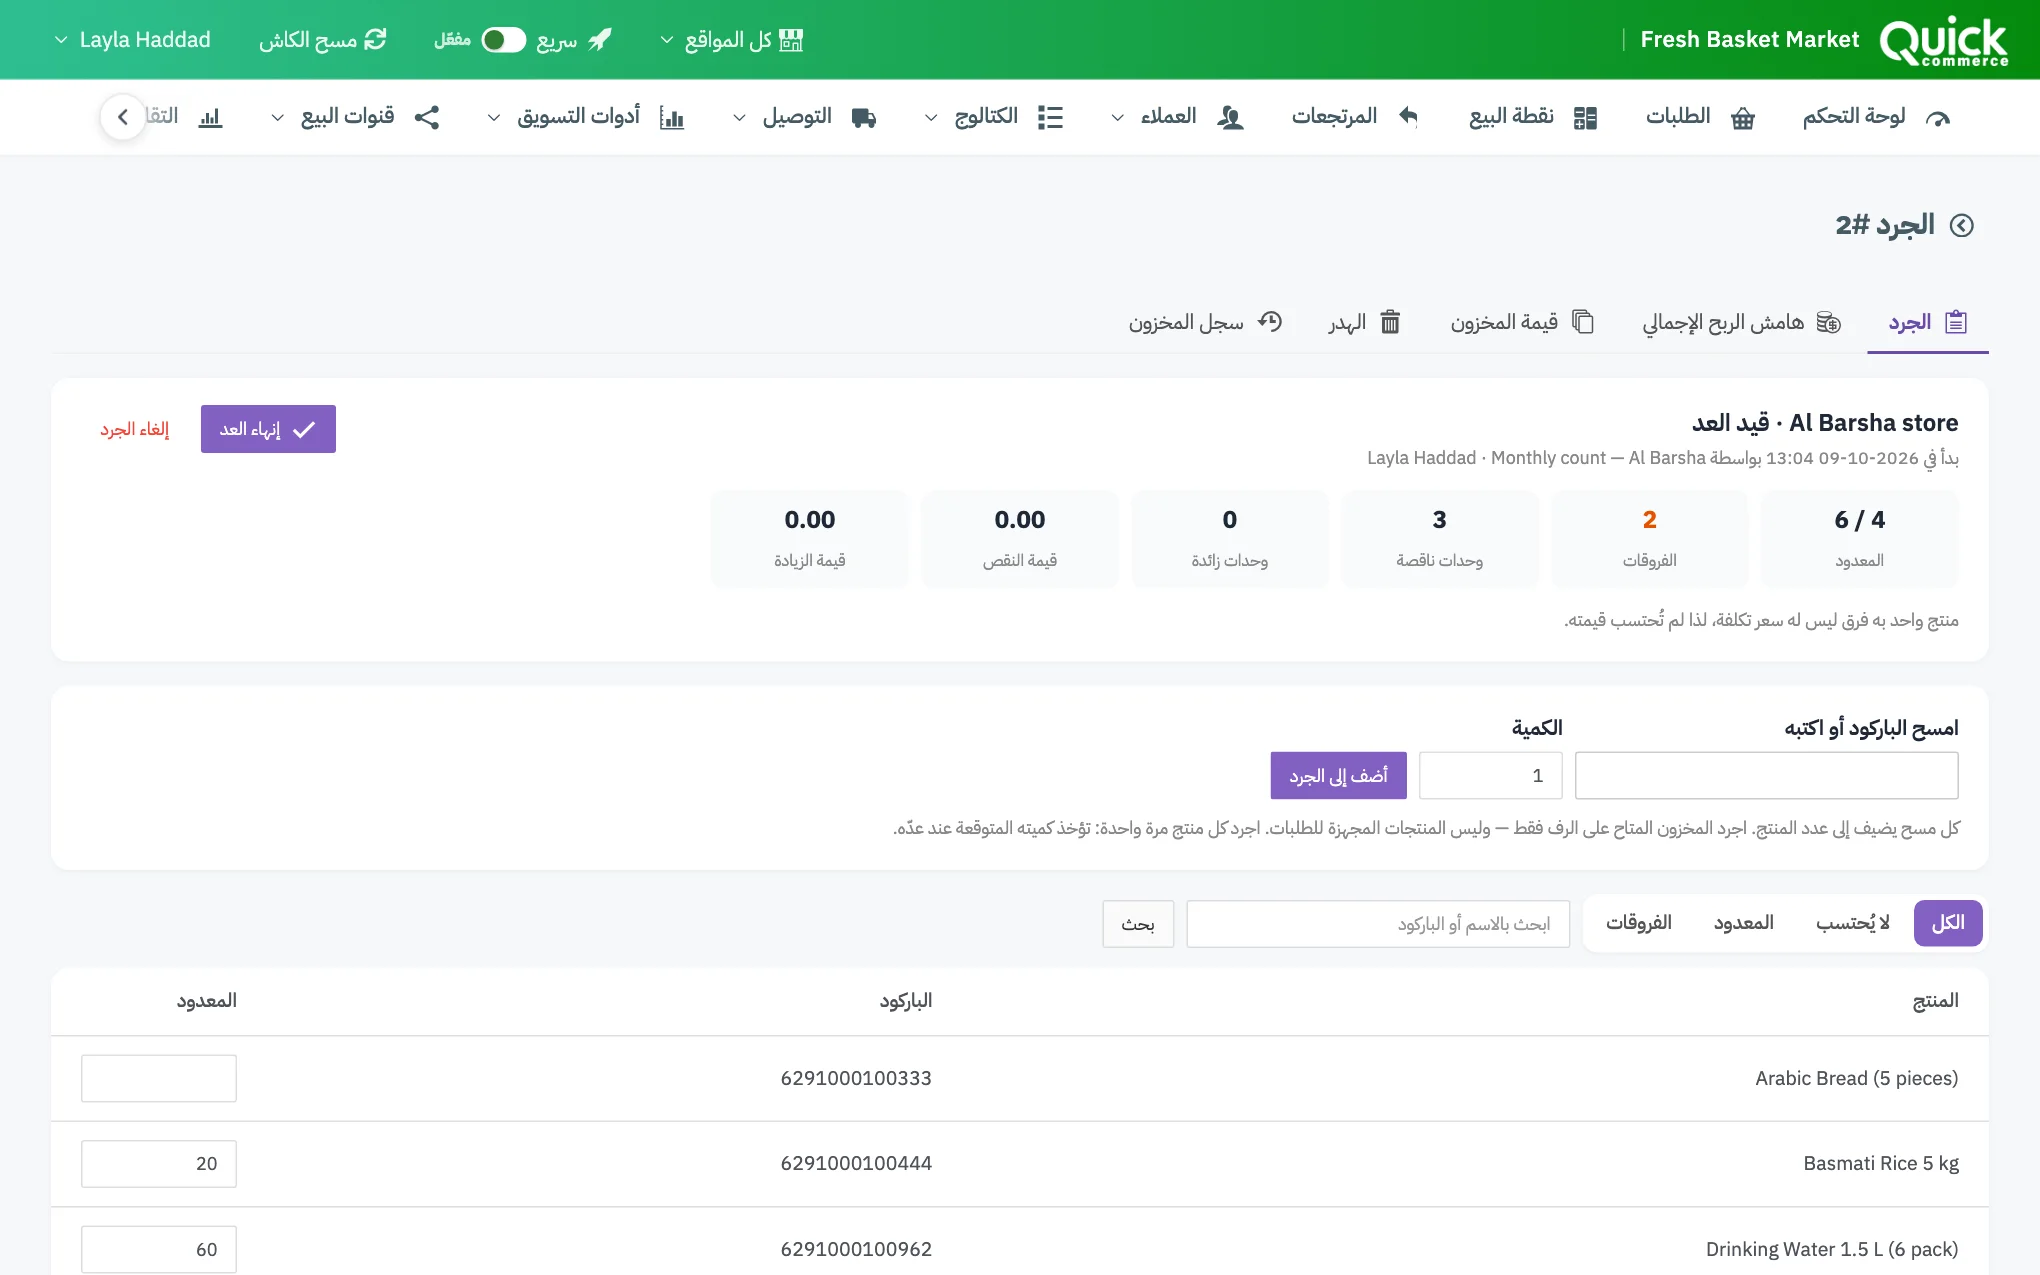The height and width of the screenshot is (1275, 2040).
Task: Click the name or barcode search box
Action: coord(1378,924)
